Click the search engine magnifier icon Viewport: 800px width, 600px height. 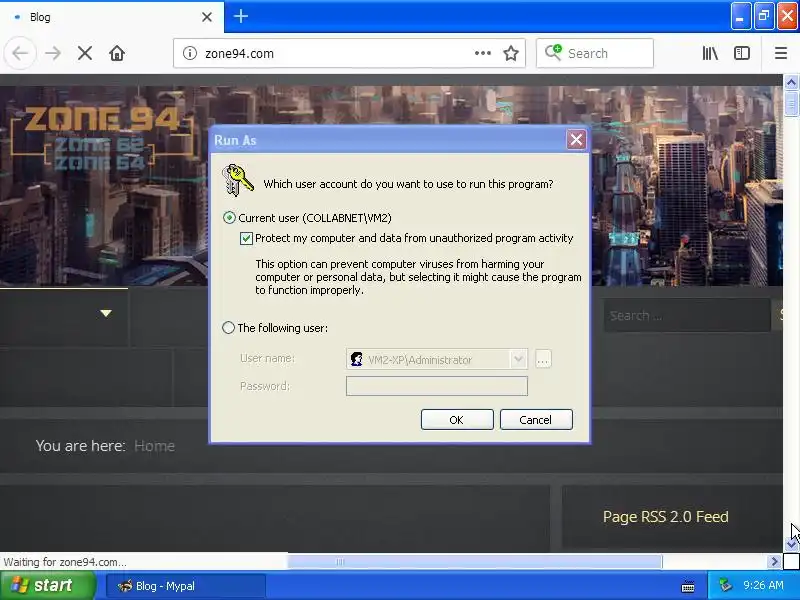tap(553, 52)
